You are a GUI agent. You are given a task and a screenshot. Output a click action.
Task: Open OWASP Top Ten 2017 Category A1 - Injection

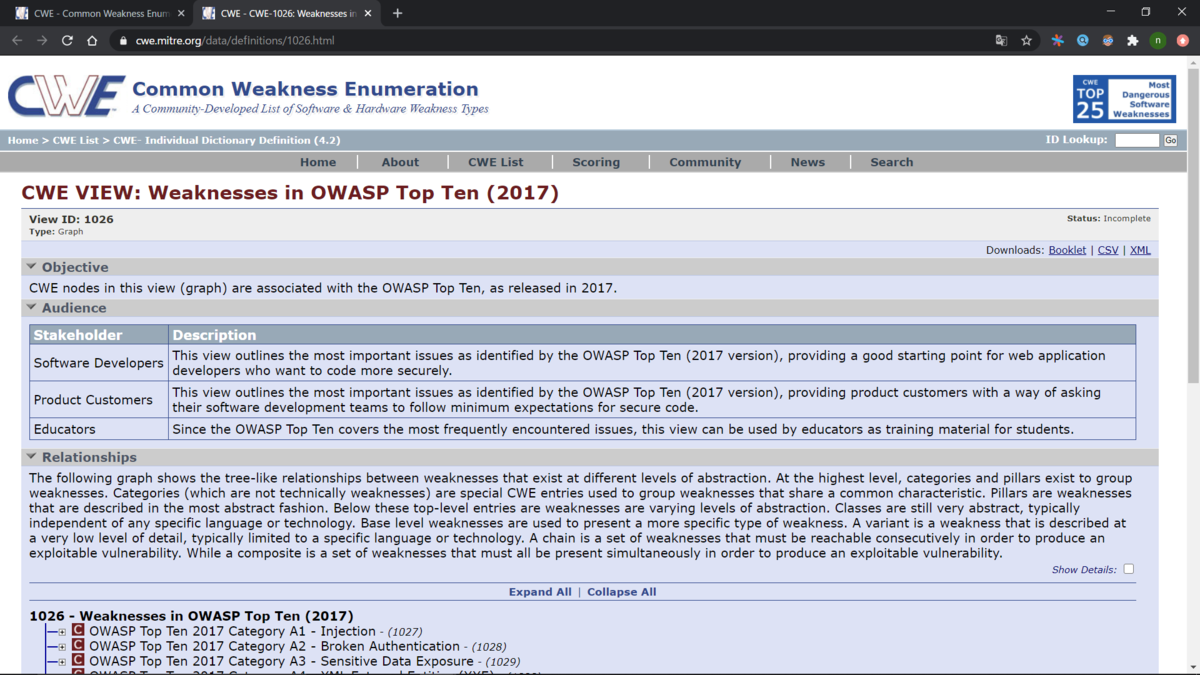(x=232, y=631)
